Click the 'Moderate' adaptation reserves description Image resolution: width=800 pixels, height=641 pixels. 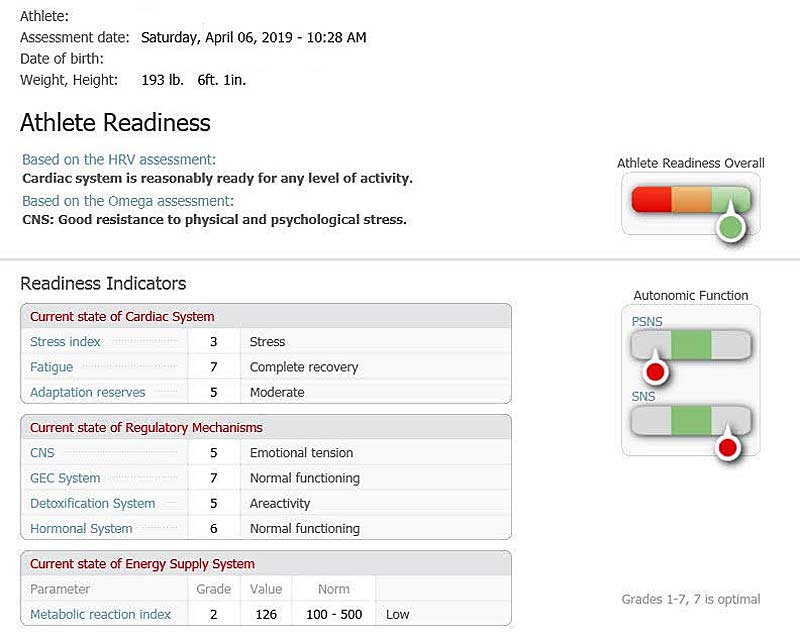click(277, 392)
